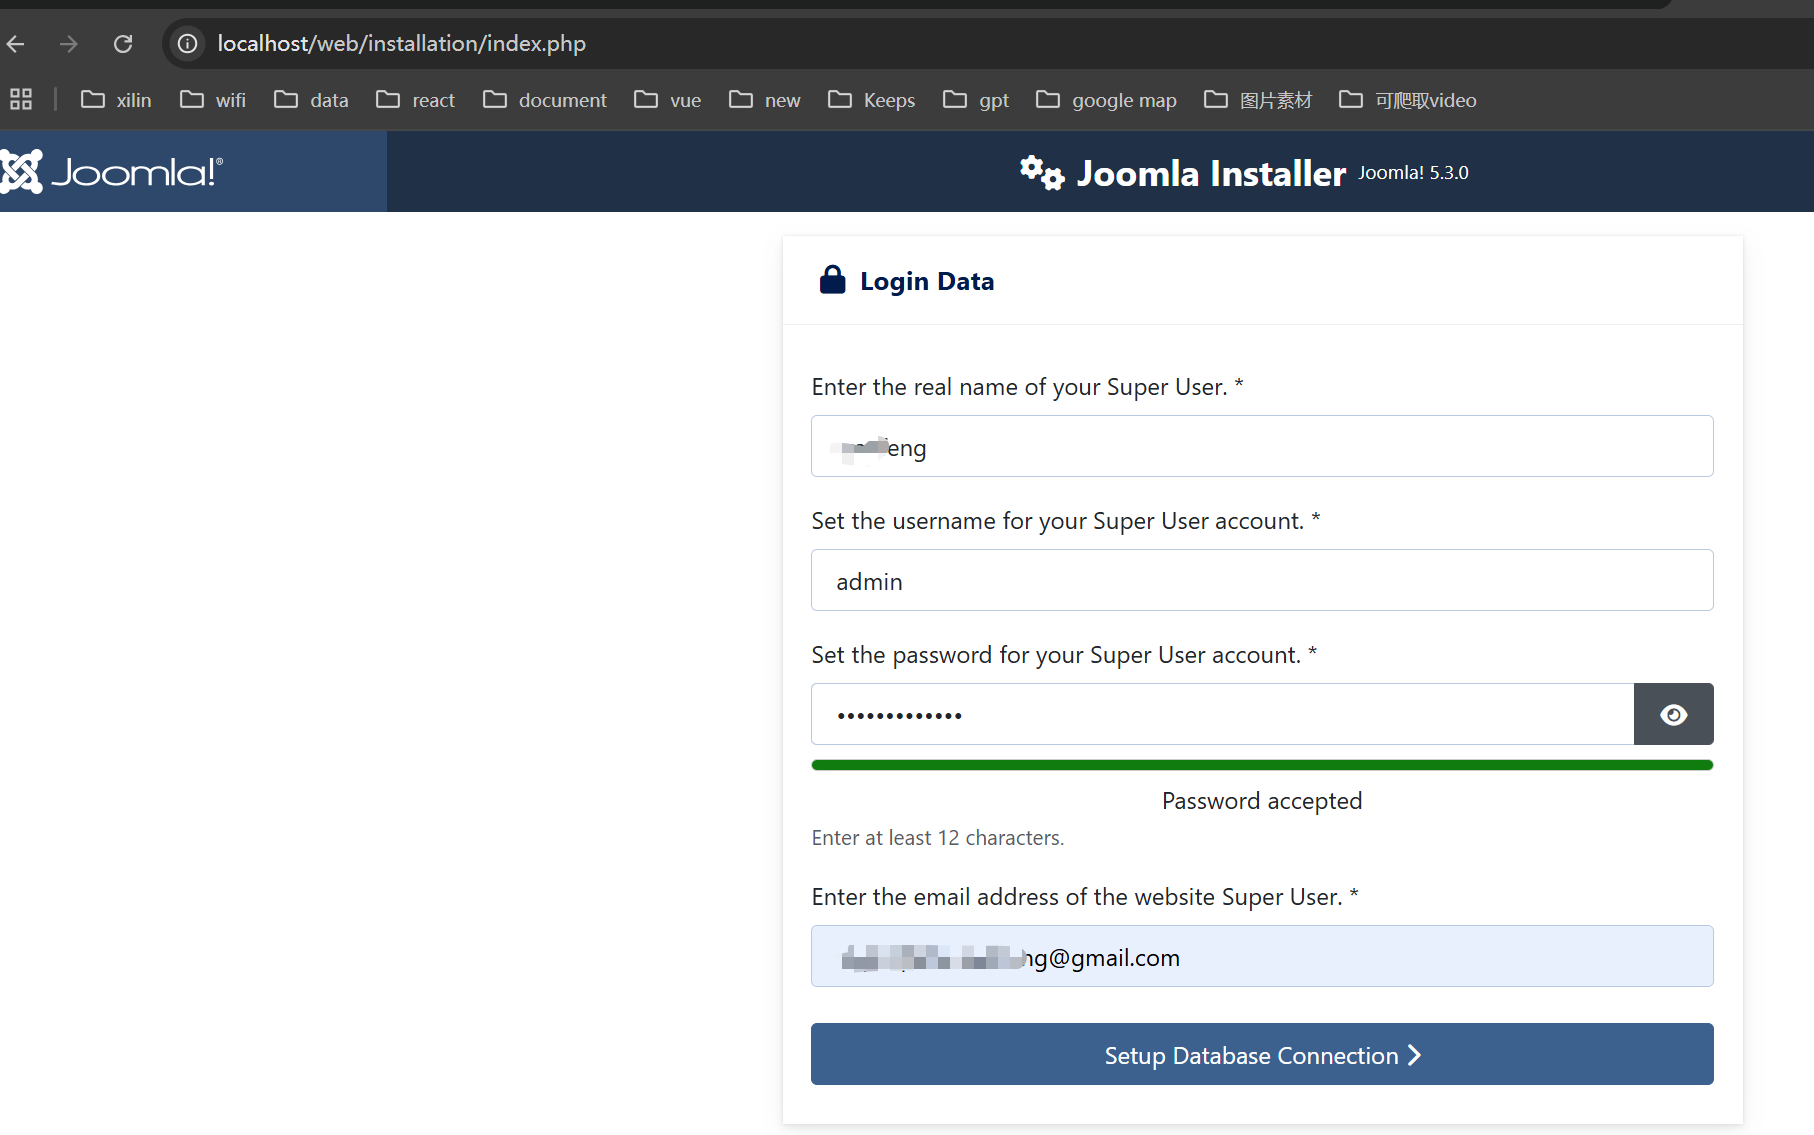Open the react bookmark folder
The image size is (1814, 1135).
pos(415,100)
